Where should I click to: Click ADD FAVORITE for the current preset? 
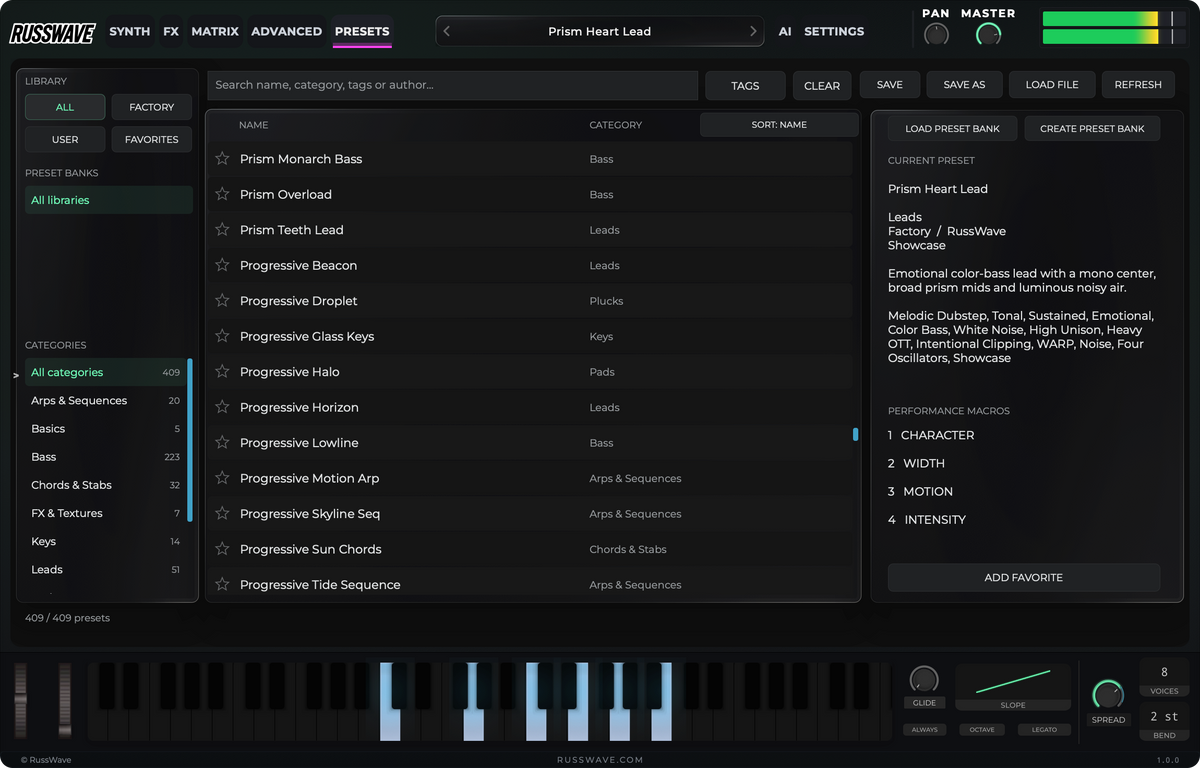[x=1024, y=578]
